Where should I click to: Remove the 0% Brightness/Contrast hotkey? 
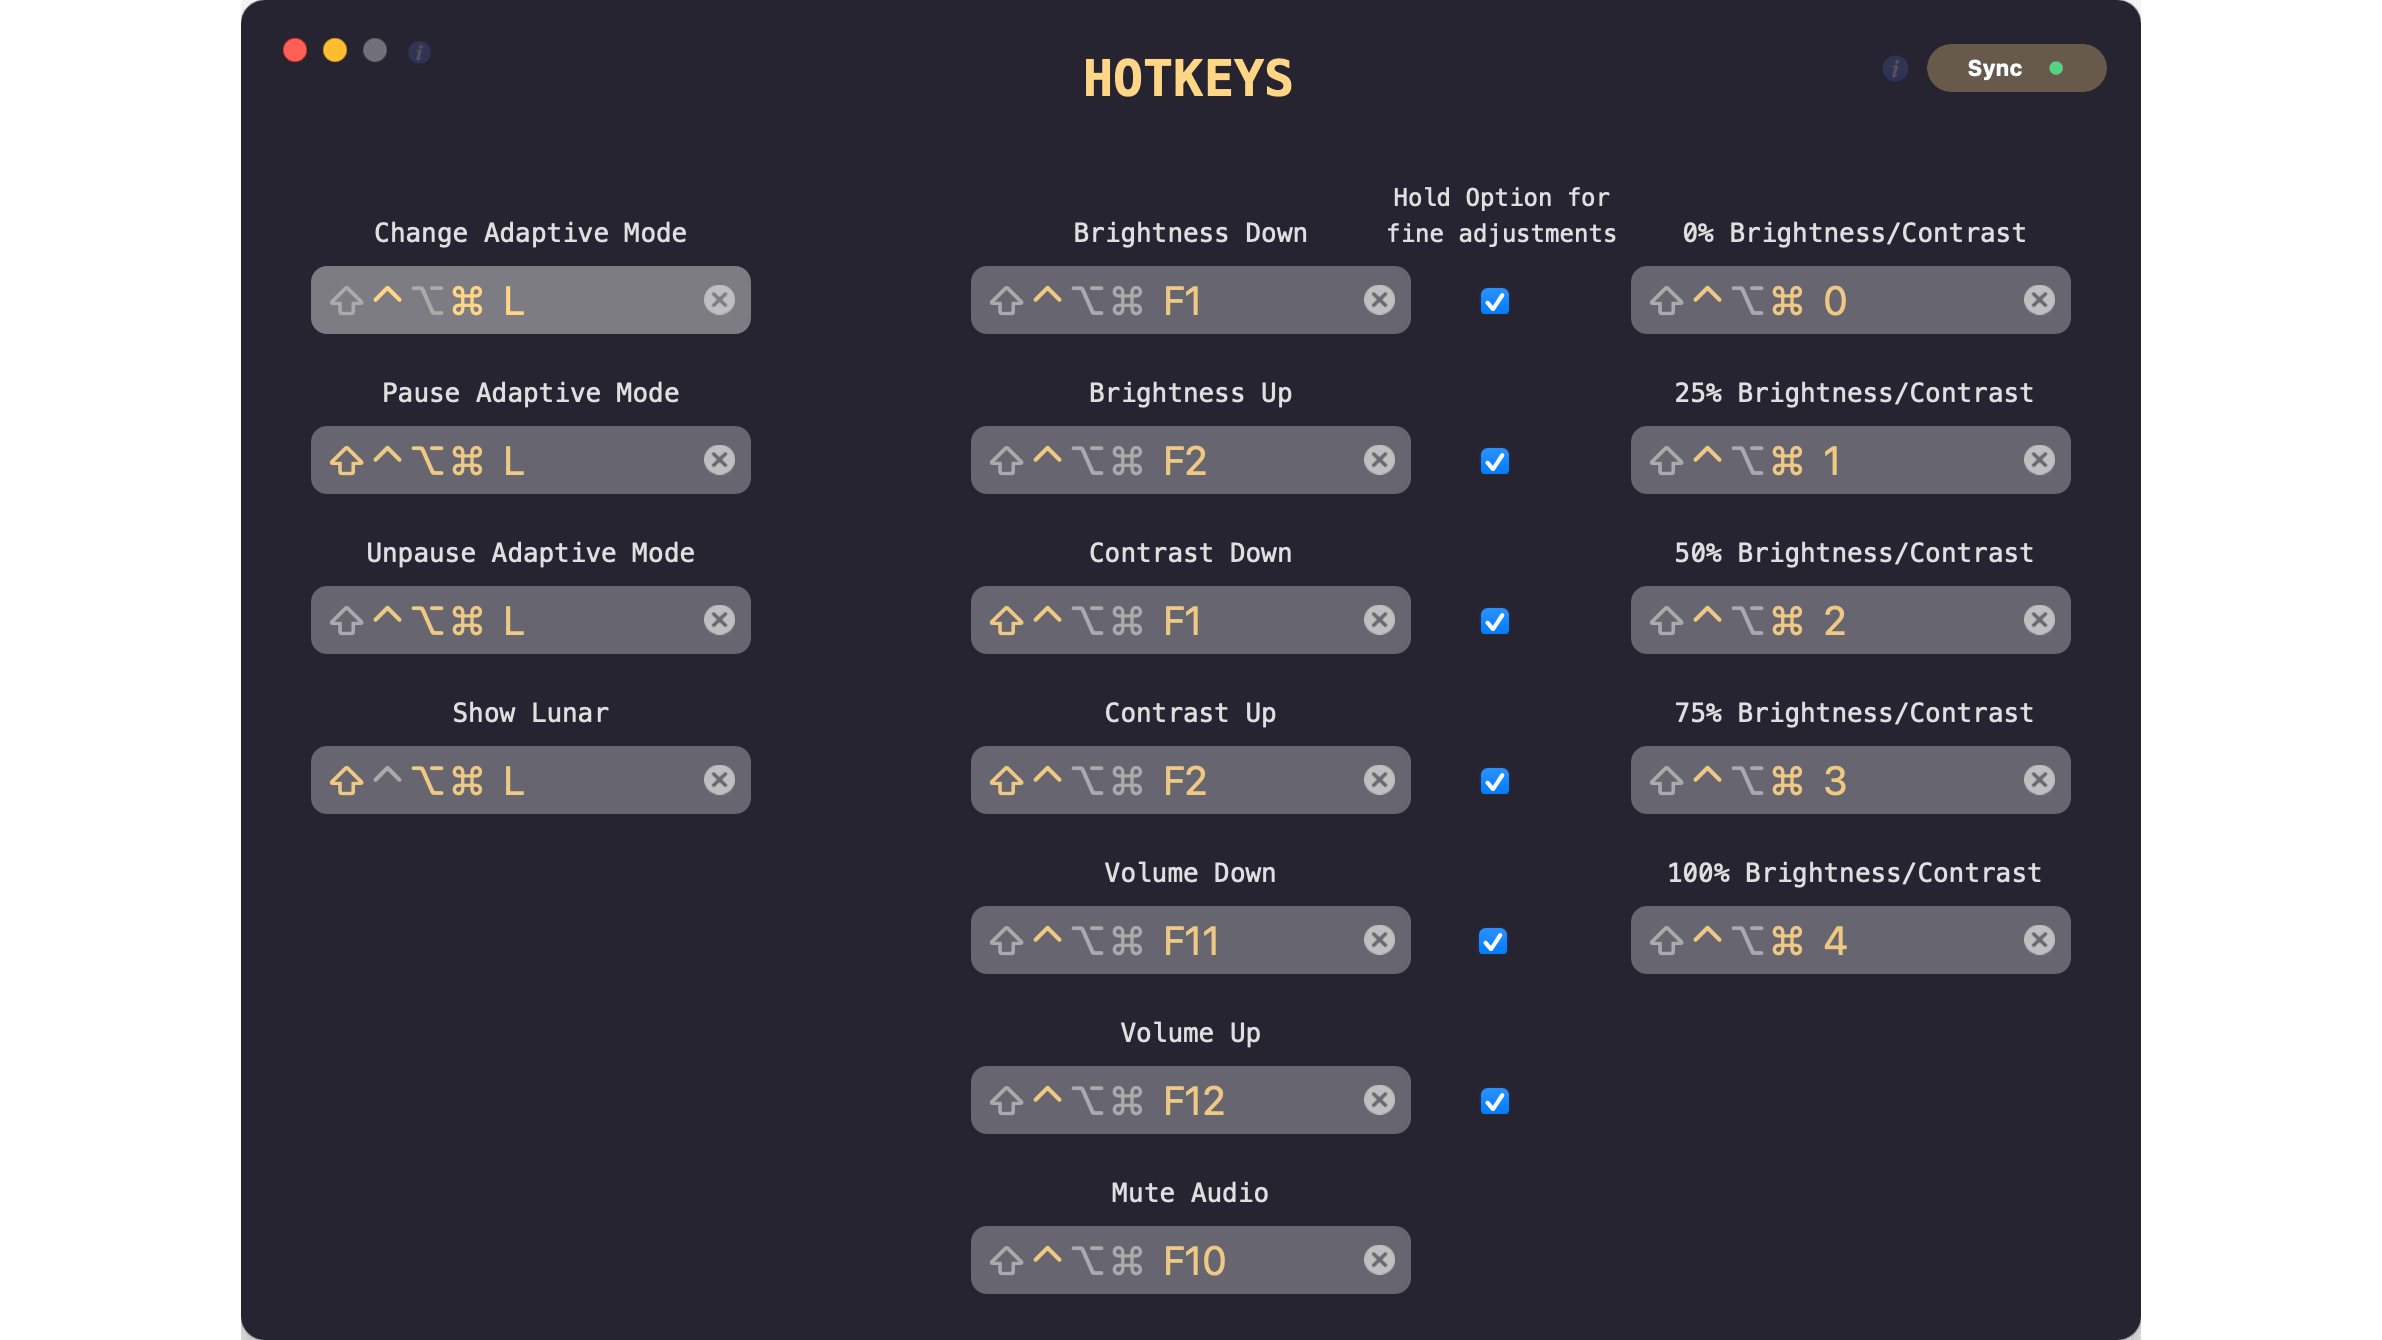[x=2039, y=300]
